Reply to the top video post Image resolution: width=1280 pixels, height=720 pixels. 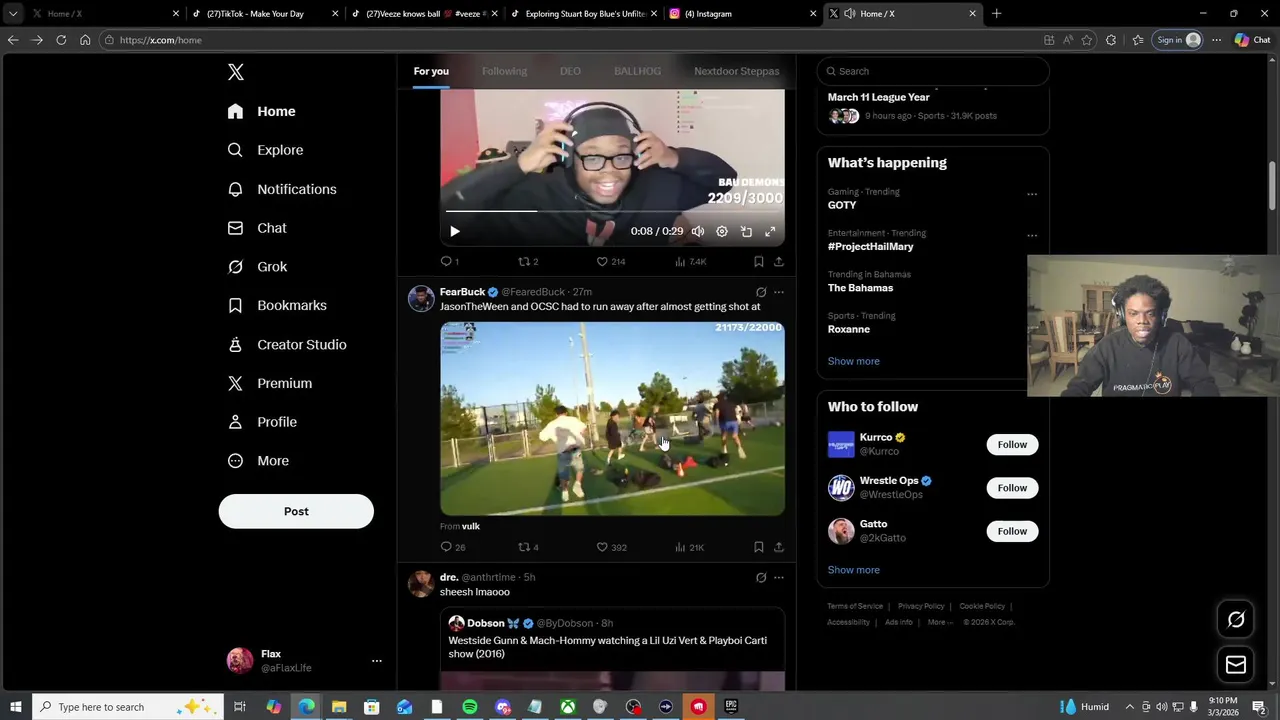[x=450, y=261]
